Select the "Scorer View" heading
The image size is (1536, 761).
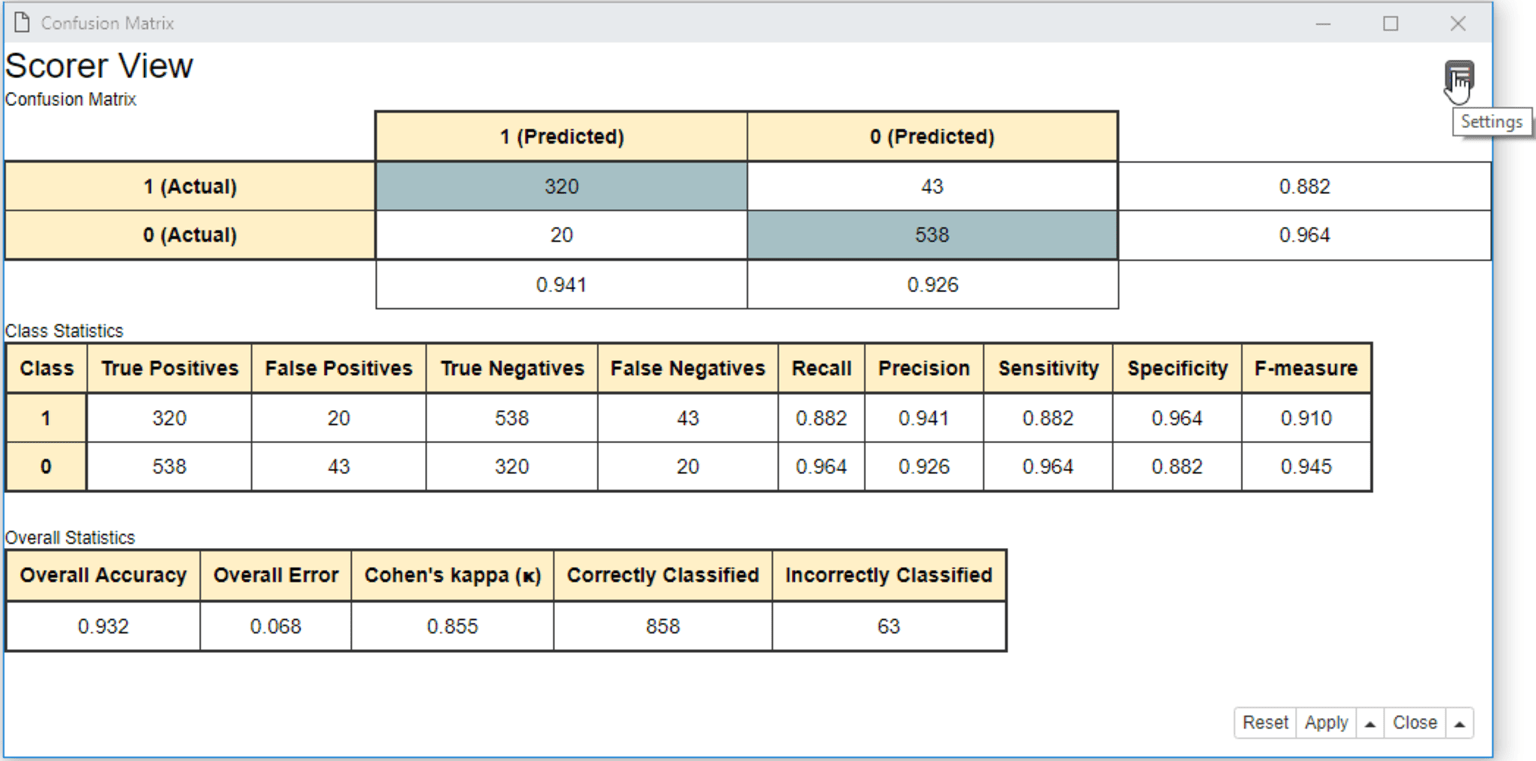coord(99,66)
